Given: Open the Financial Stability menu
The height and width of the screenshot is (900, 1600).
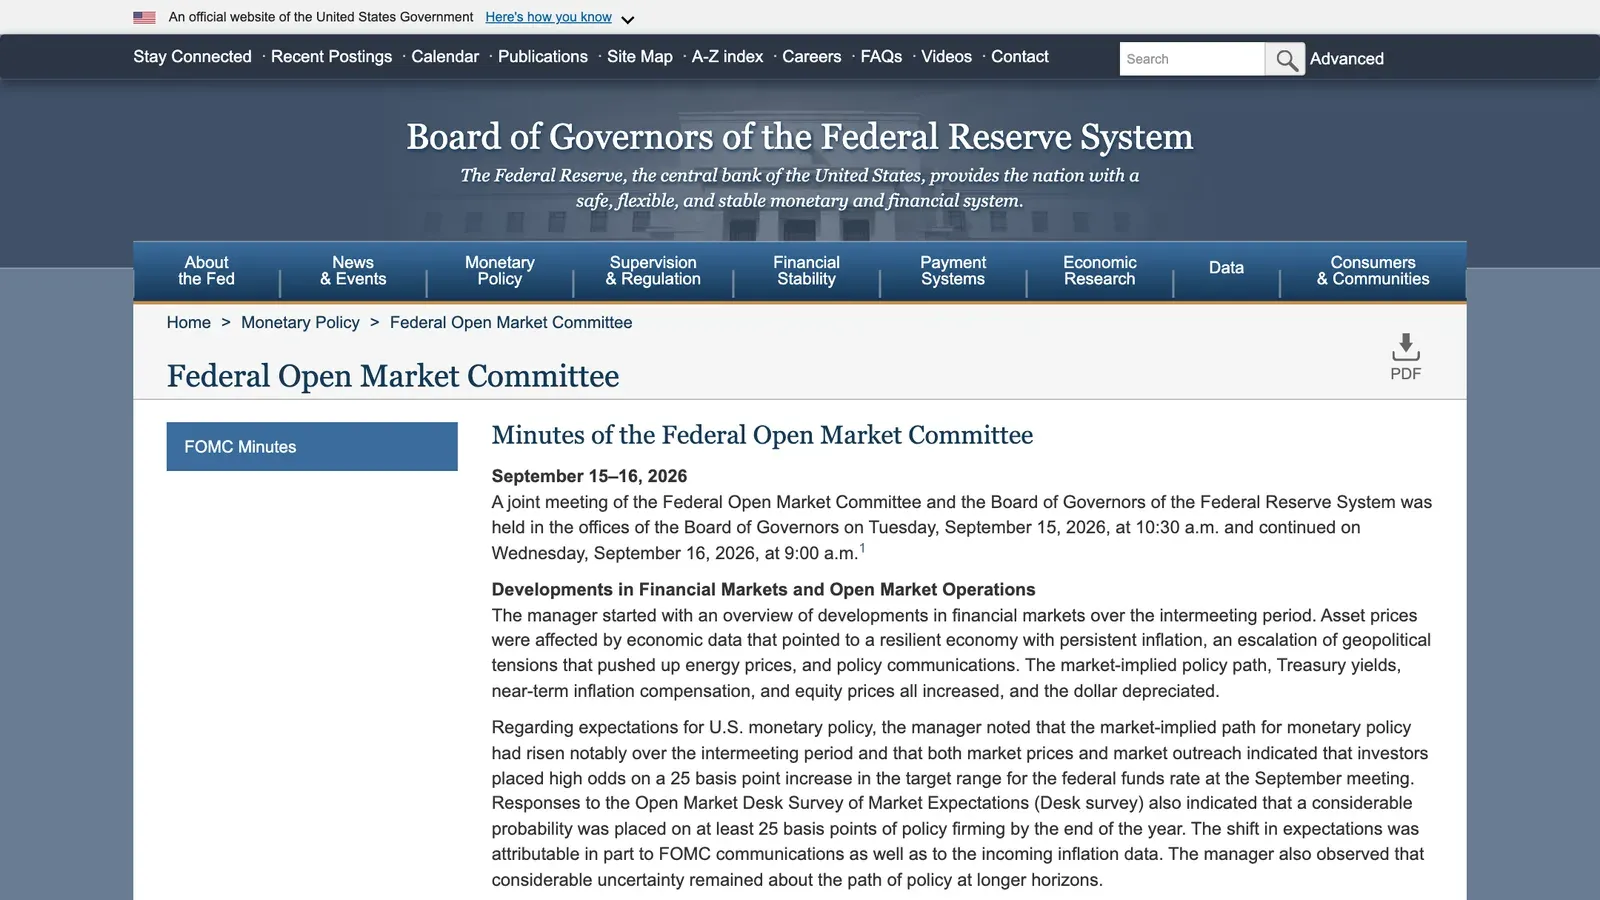Looking at the screenshot, I should (806, 271).
